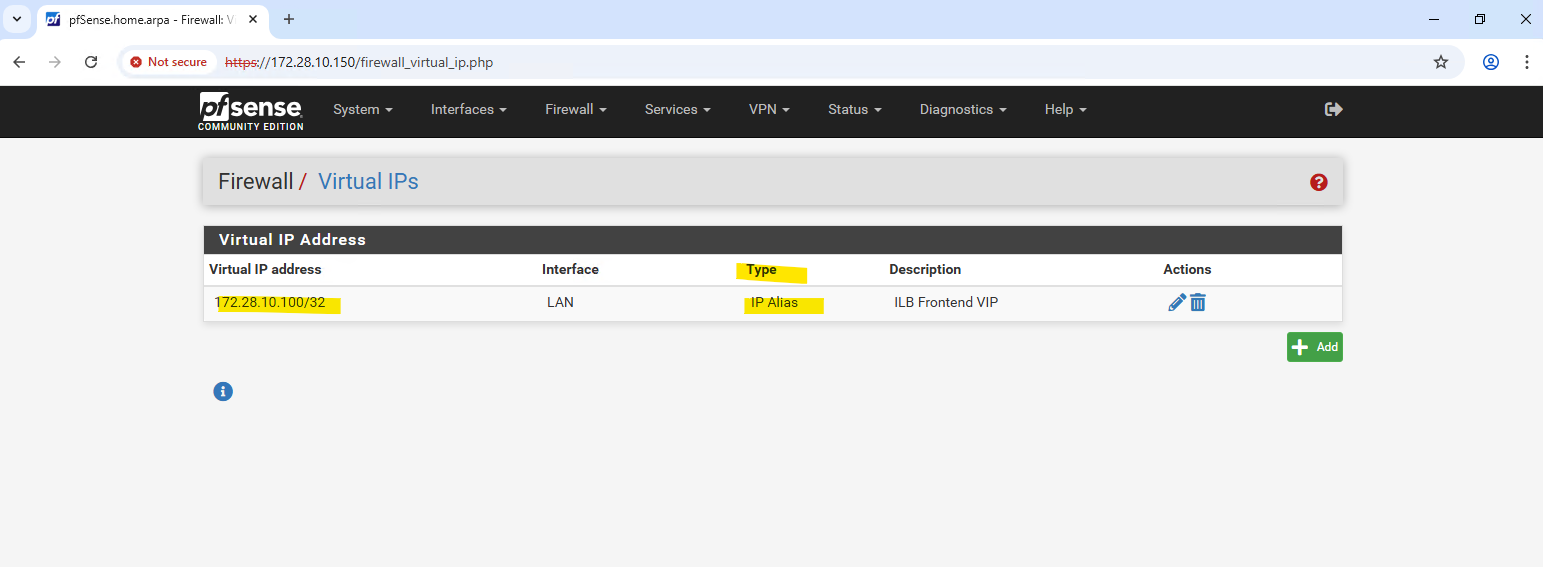This screenshot has height=567, width=1543.
Task: Click the green Add button
Action: 1314,347
